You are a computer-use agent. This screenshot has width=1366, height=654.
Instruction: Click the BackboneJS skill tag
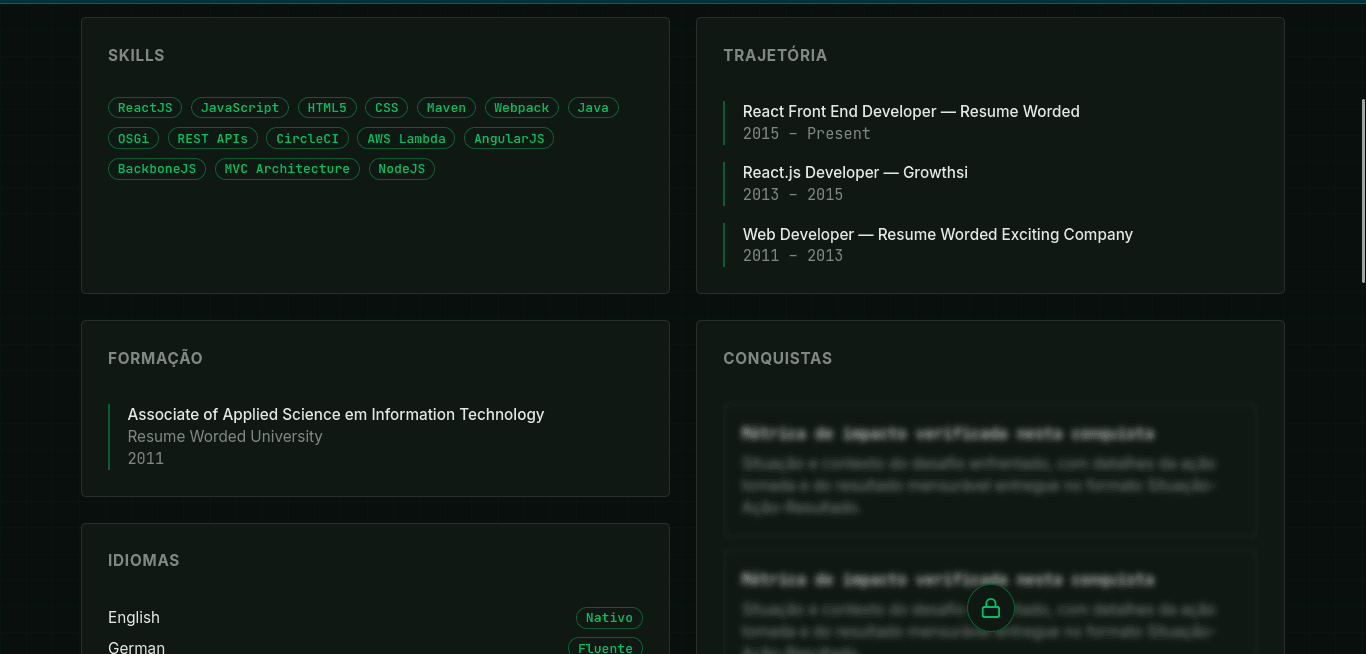pos(157,169)
